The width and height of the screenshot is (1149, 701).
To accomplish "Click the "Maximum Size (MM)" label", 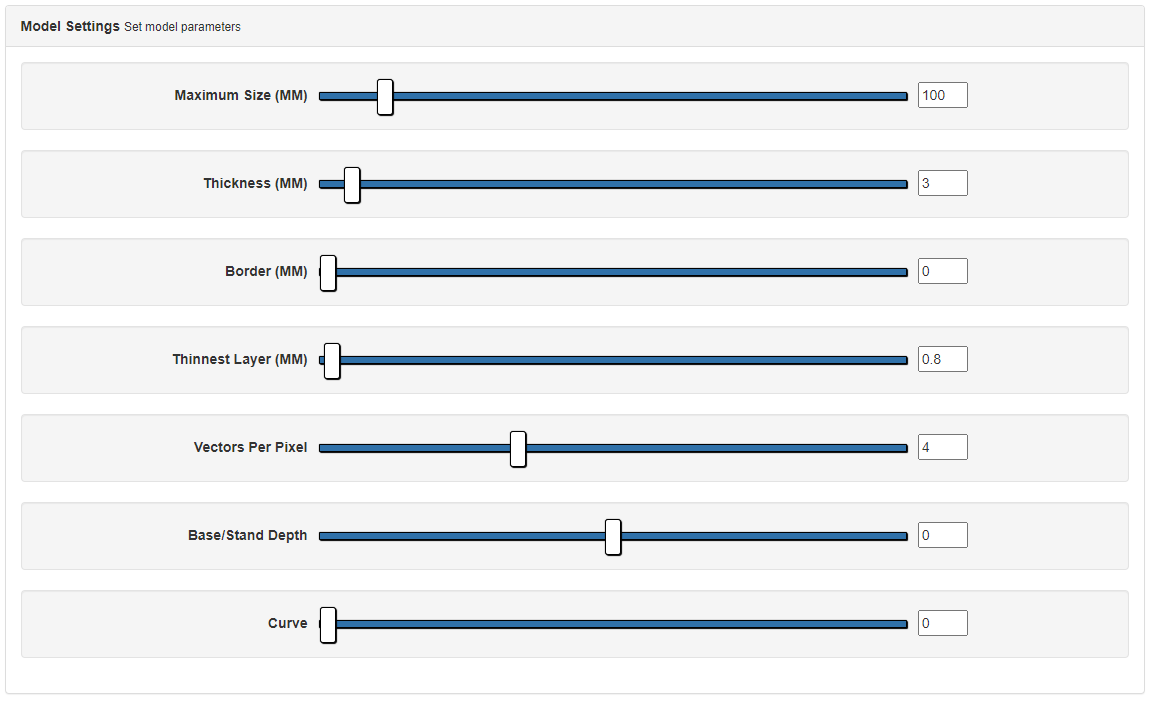I will tap(241, 96).
